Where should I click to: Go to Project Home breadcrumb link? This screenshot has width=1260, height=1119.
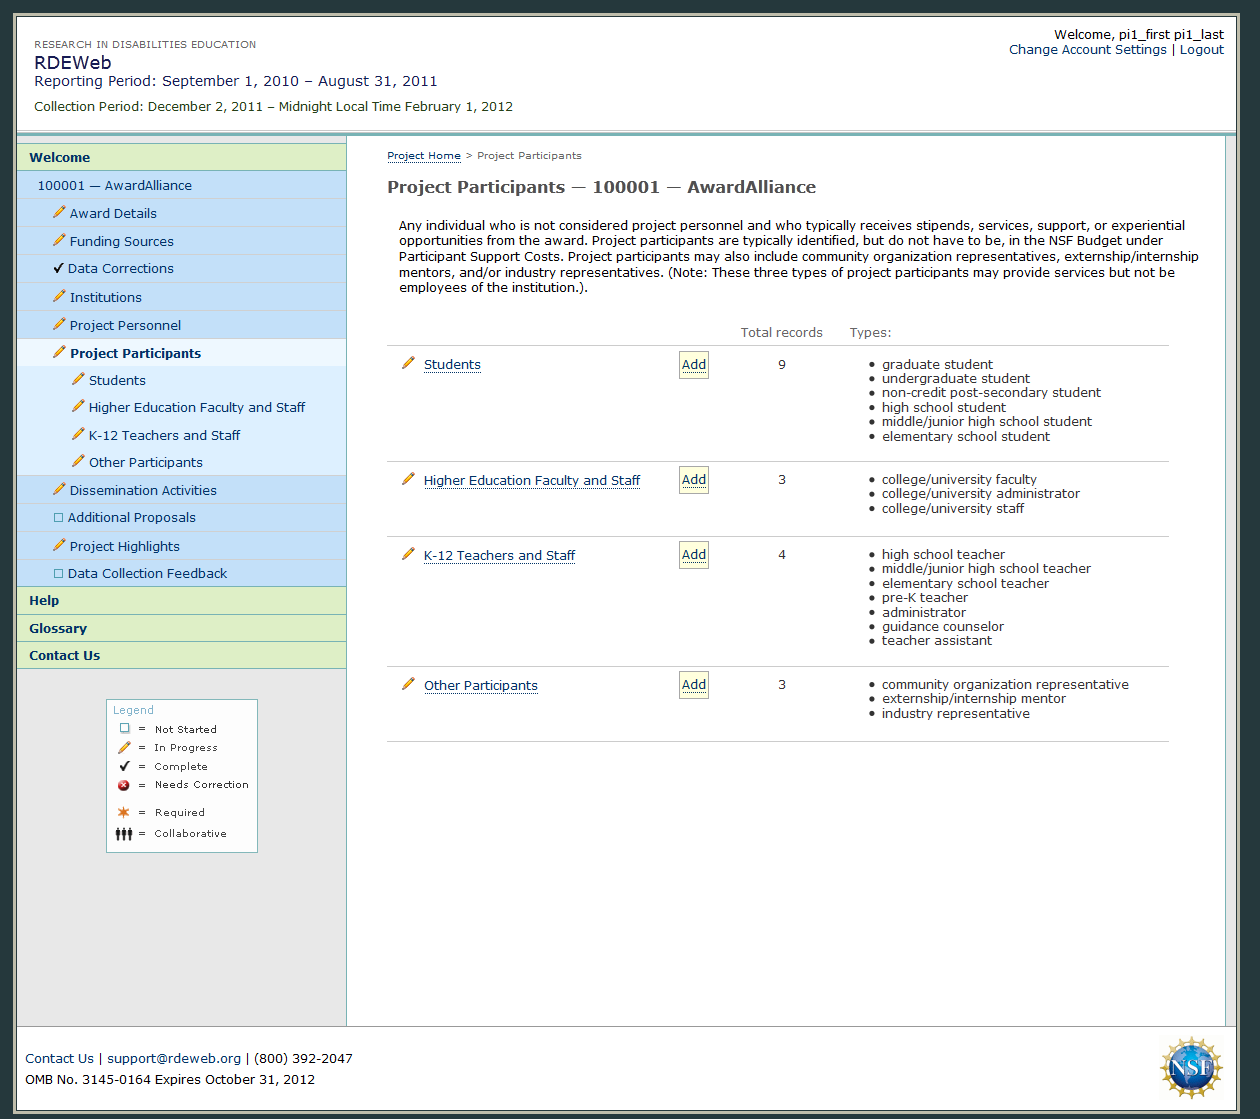tap(424, 156)
